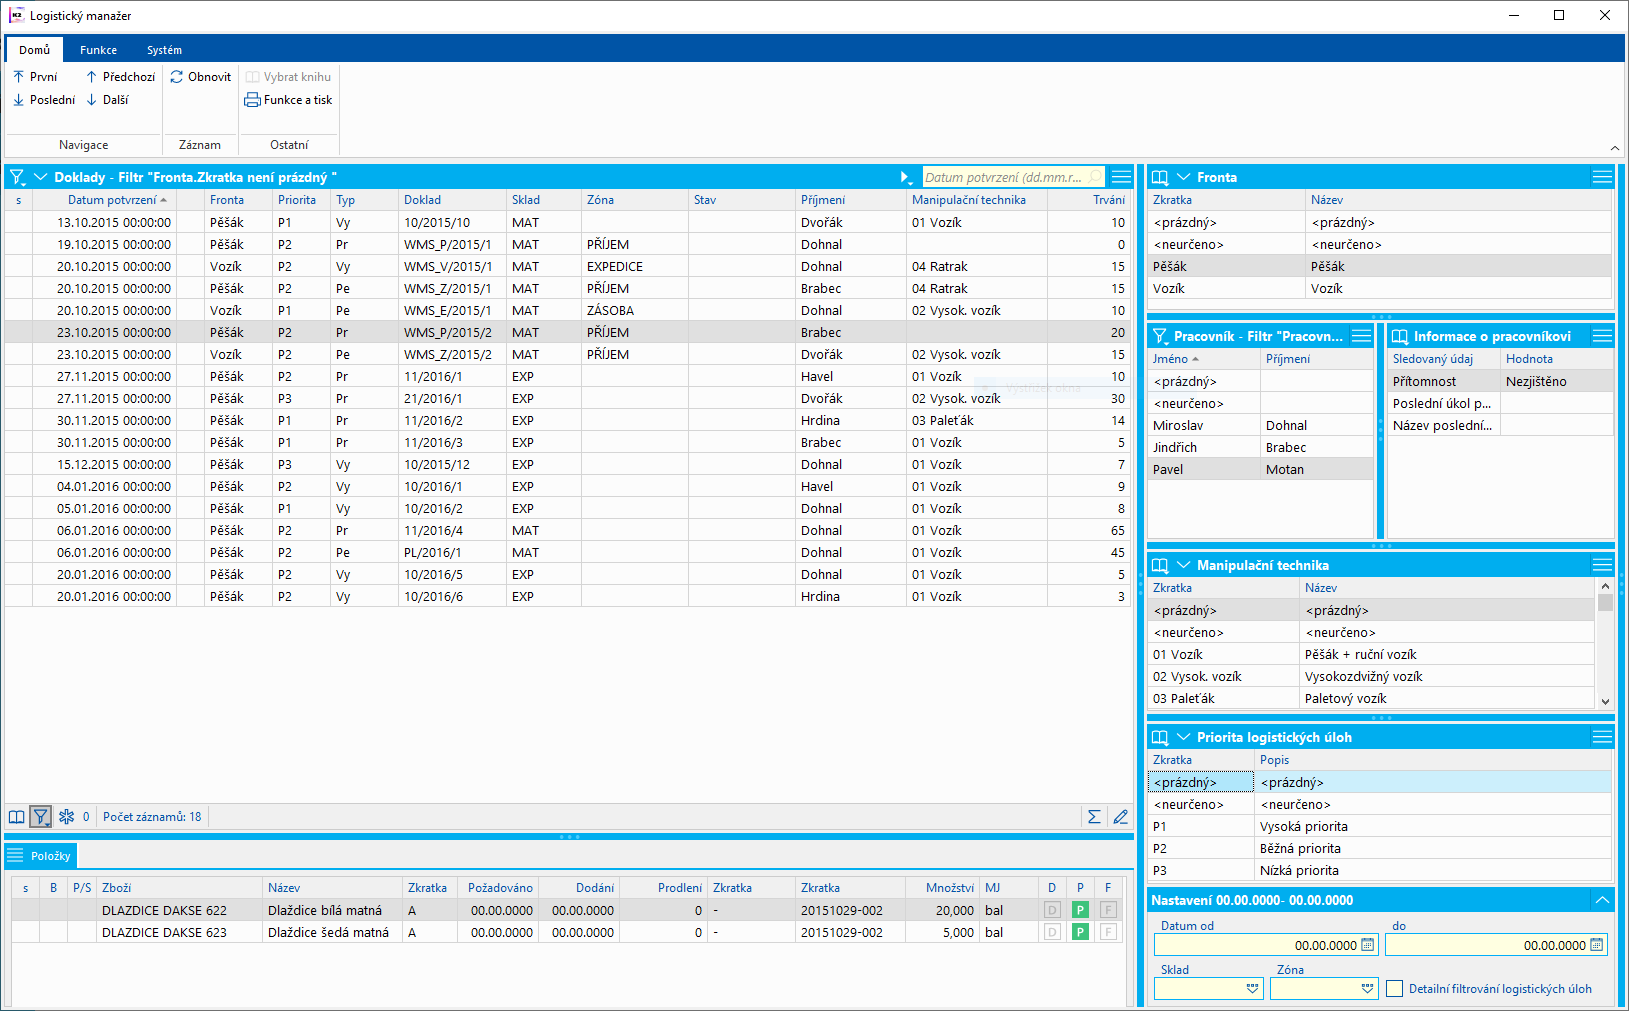Switch to the Funkce ribbon tab
Screen dimensions: 1629x1011
[x=98, y=50]
